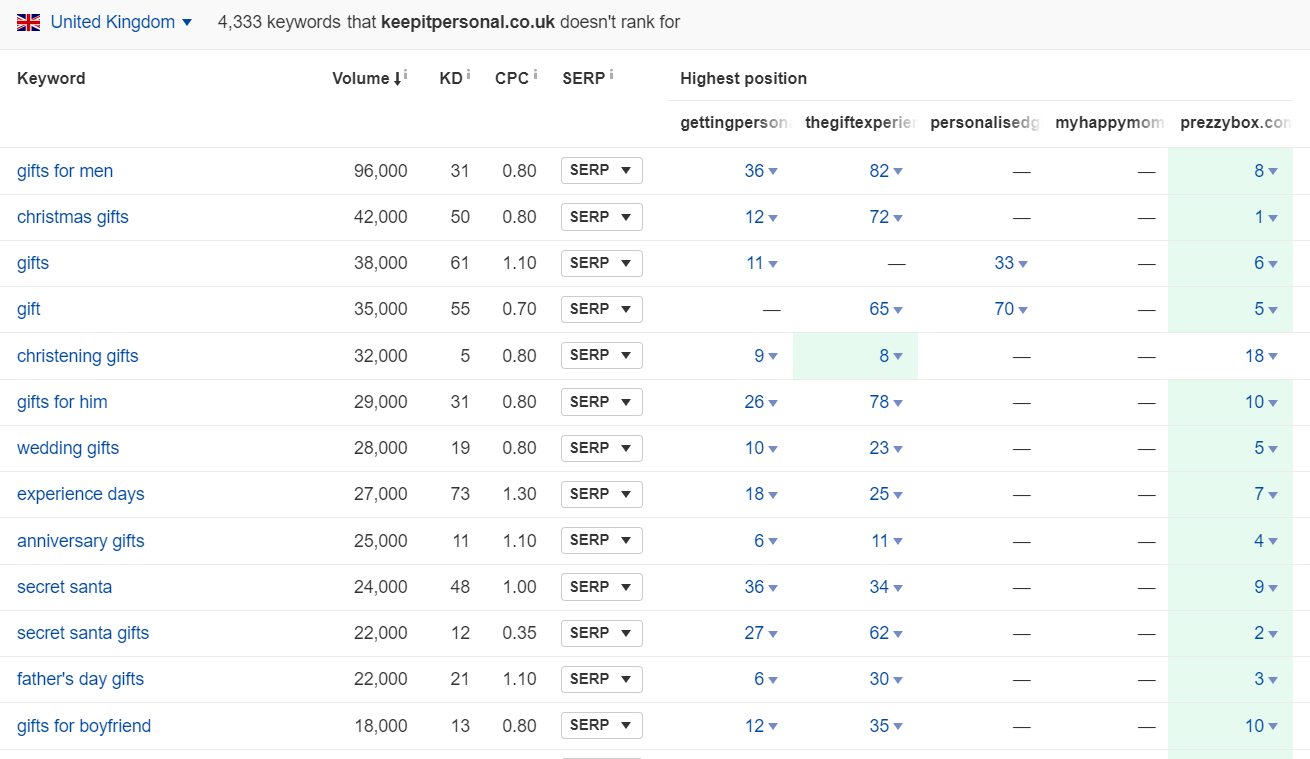Expand SERP dropdown for 'experience days'
Image resolution: width=1310 pixels, height=759 pixels.
tap(601, 494)
